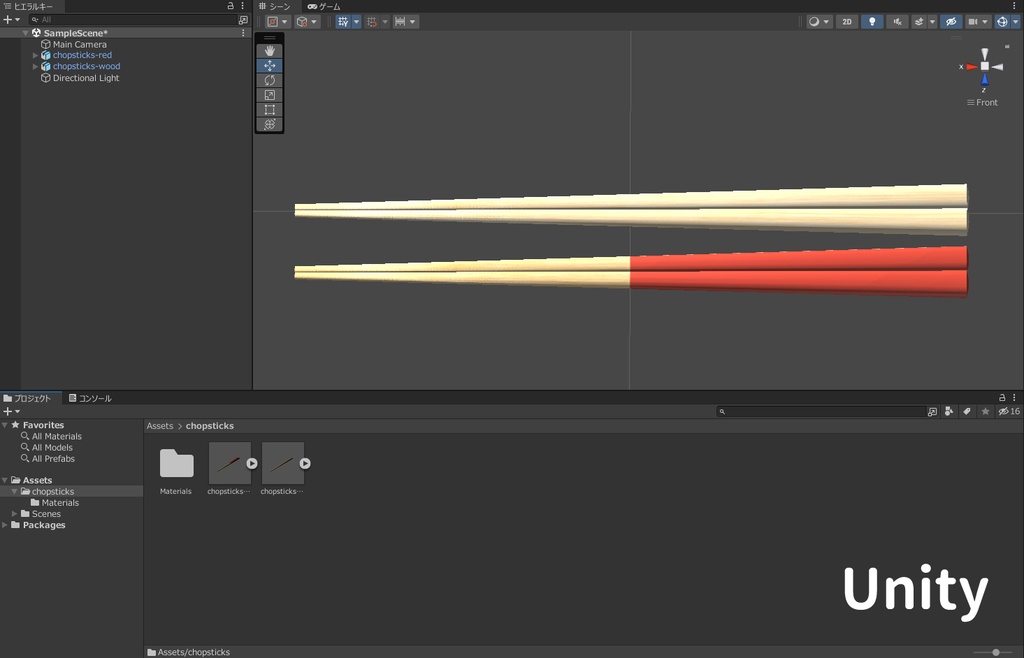Select the Rect tool
The width and height of the screenshot is (1024, 658).
270,110
